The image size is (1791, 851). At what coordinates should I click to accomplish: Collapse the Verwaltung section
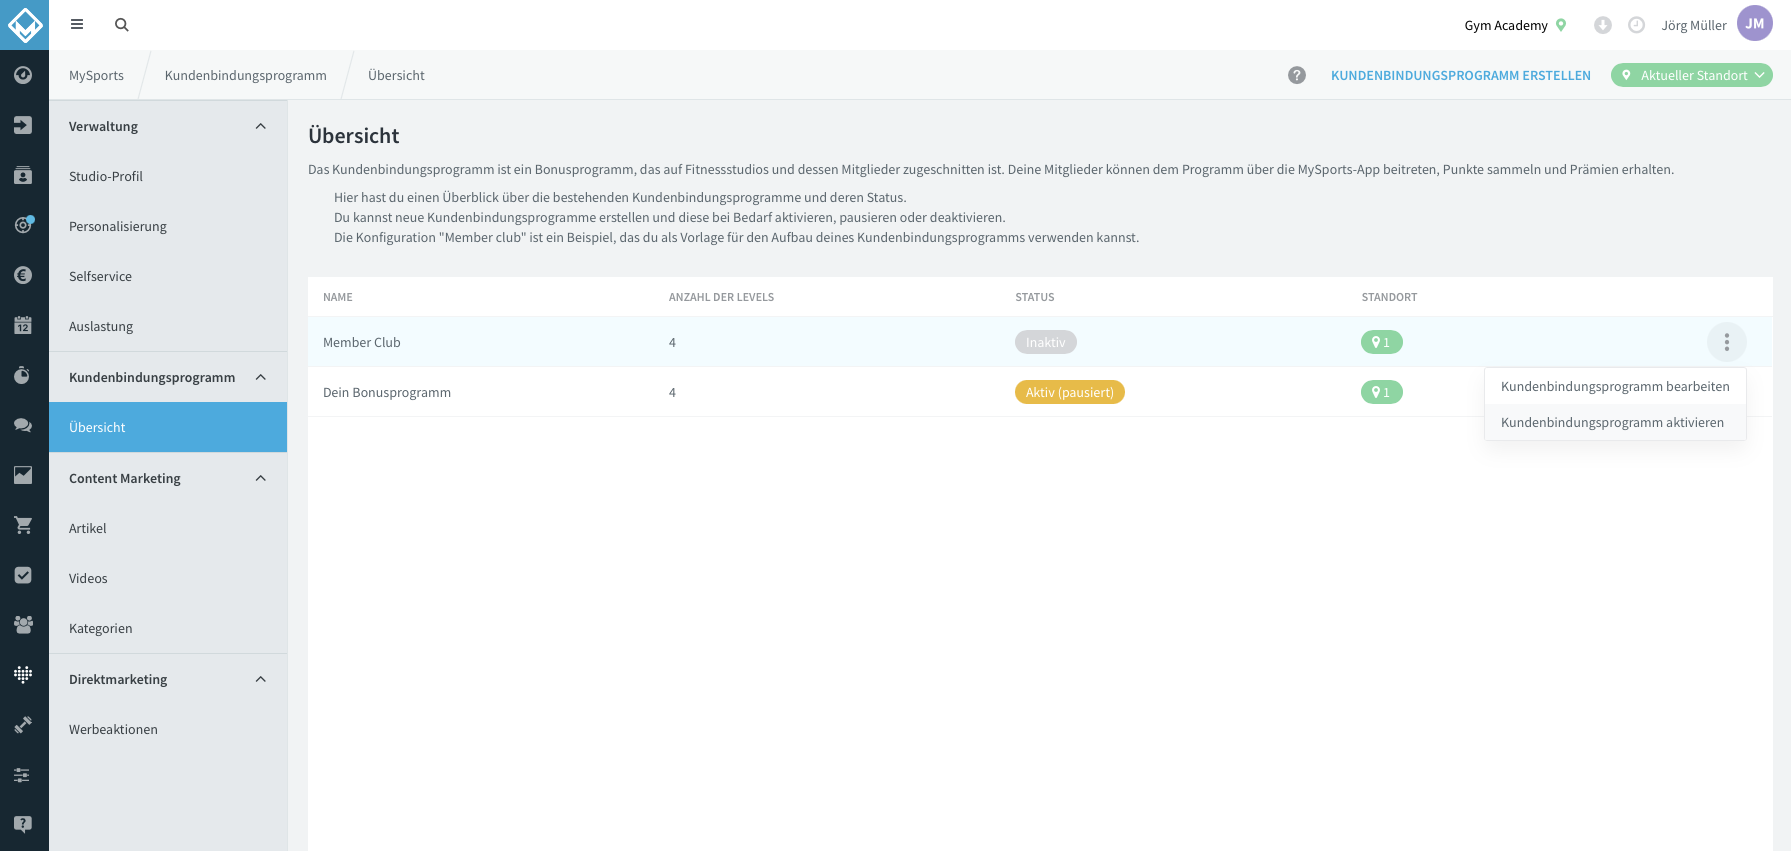tap(261, 126)
